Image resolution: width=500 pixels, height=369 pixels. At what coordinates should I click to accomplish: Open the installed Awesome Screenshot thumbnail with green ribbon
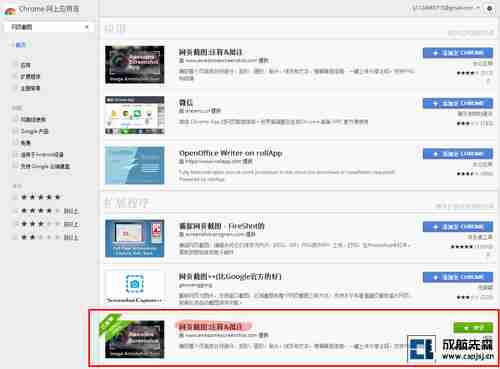[x=135, y=339]
